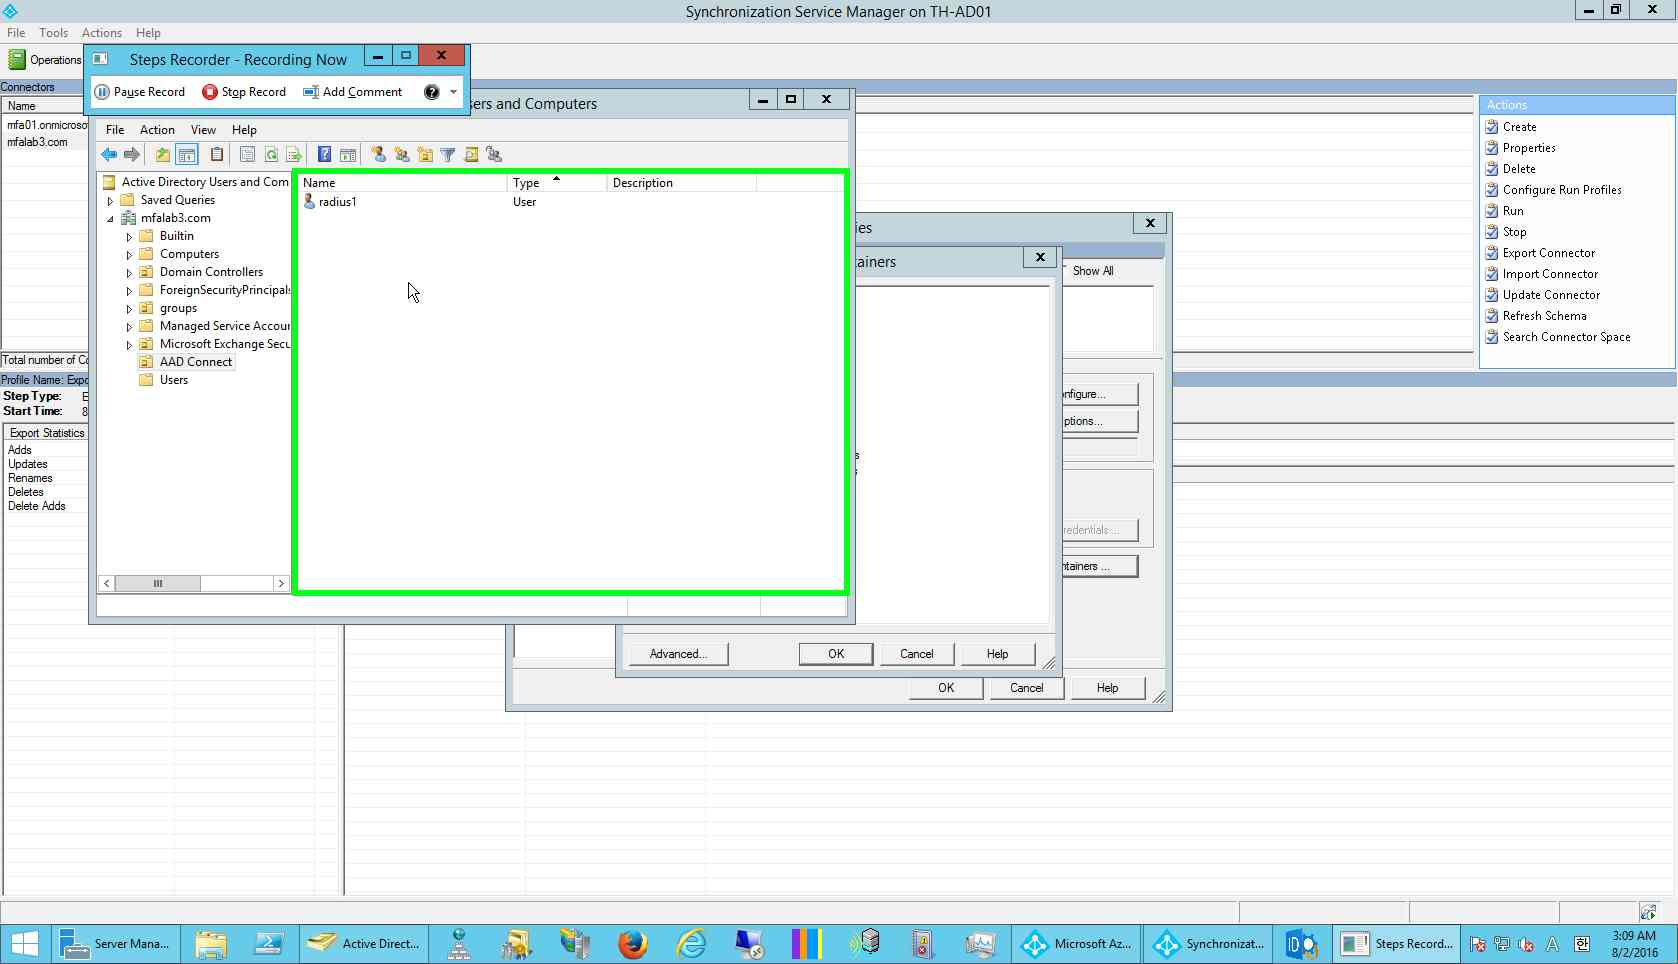The height and width of the screenshot is (964, 1678).
Task: Expand Microsoft Exchange Security node
Action: (x=129, y=345)
